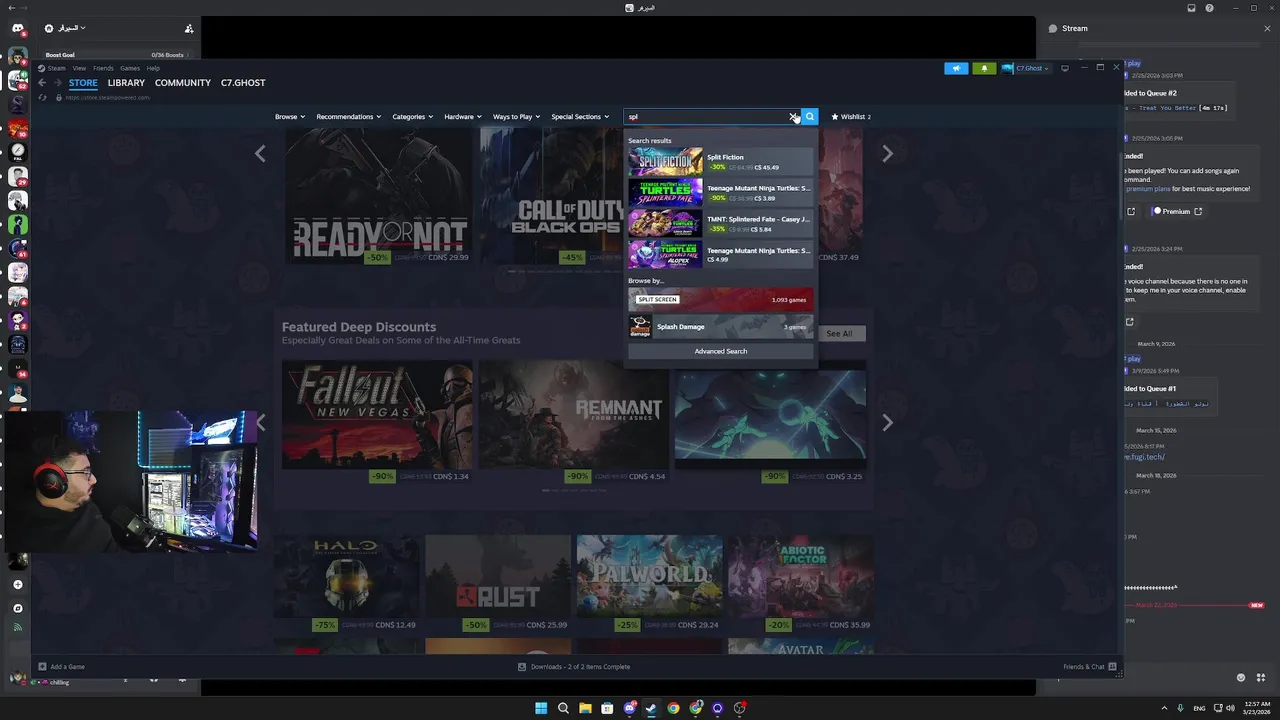Open Steam notifications bell button

[x=984, y=68]
